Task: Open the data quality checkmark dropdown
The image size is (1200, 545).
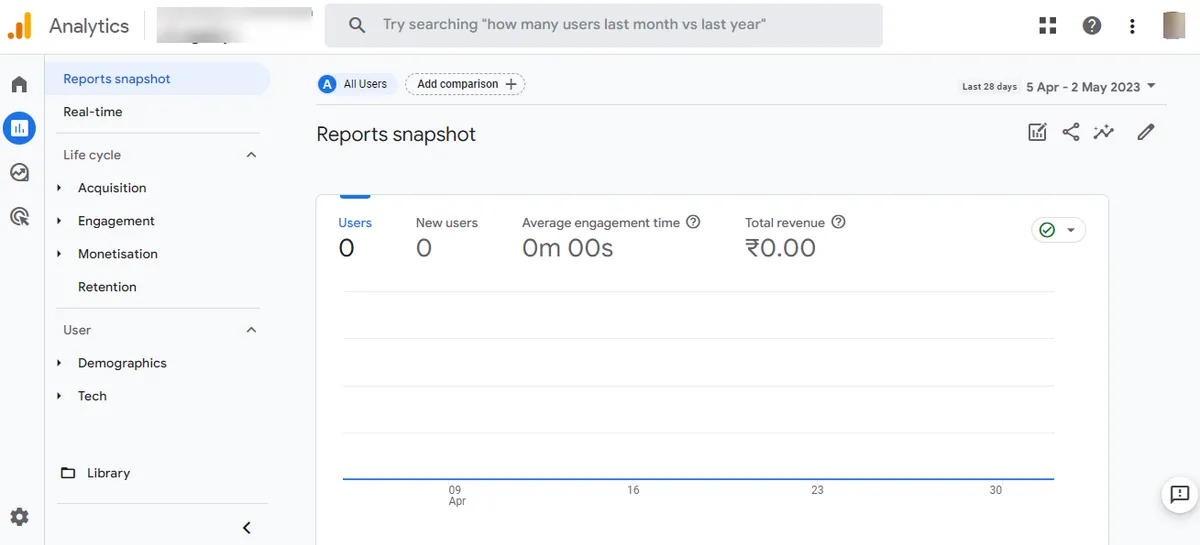Action: [x=1058, y=230]
